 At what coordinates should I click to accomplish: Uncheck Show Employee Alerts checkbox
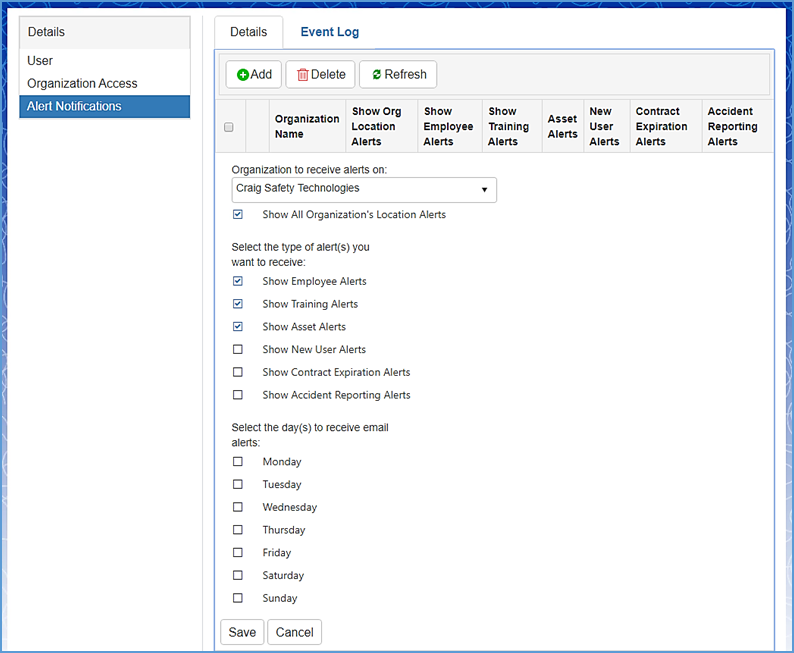pyautogui.click(x=238, y=282)
